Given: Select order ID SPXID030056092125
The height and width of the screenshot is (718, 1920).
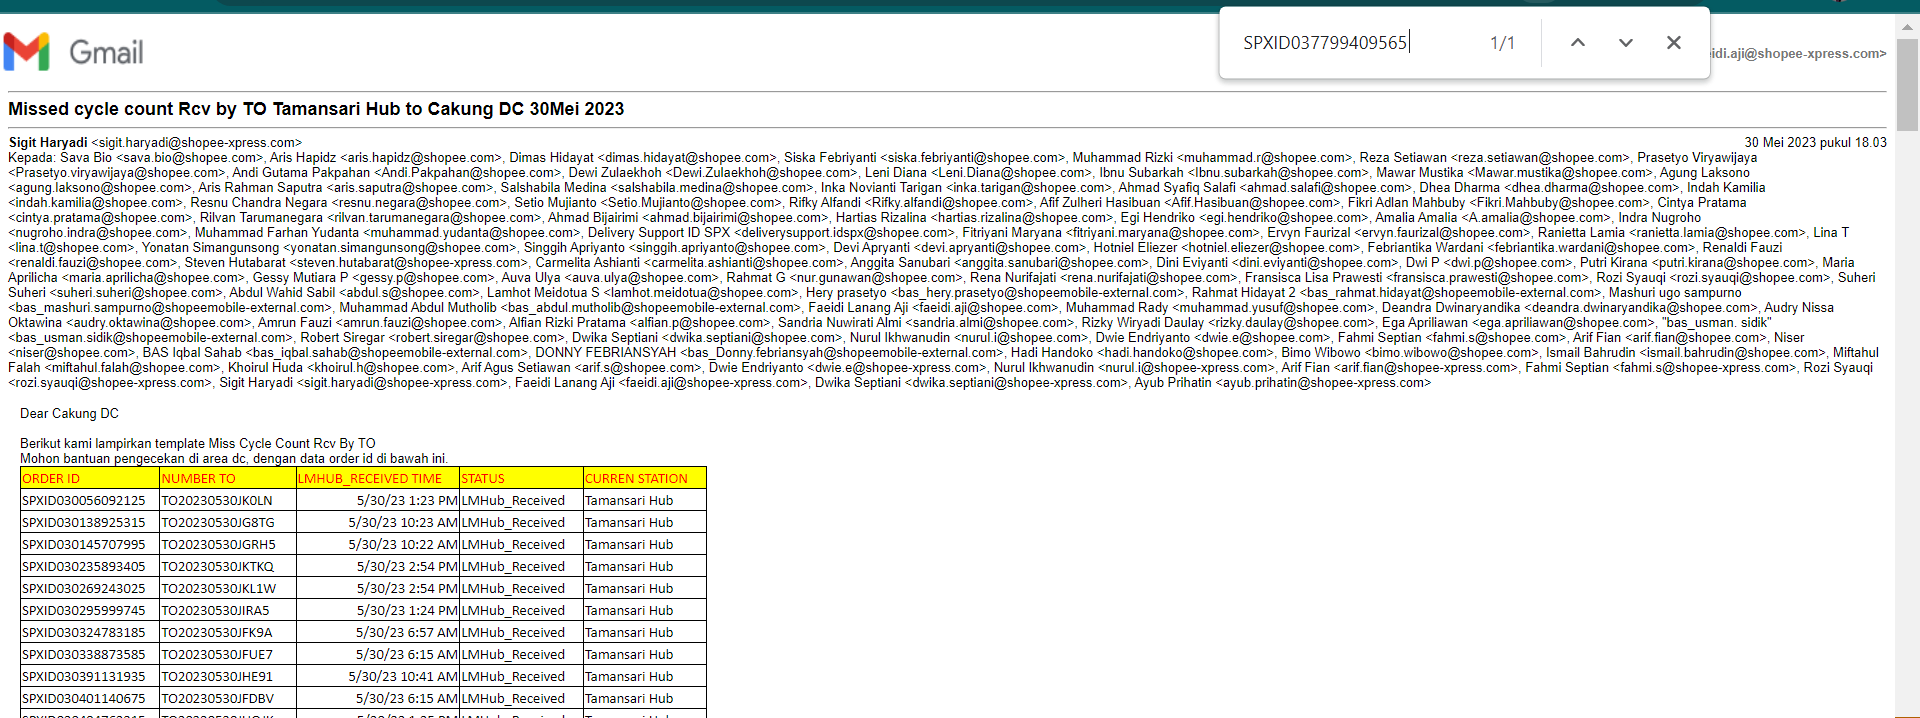Looking at the screenshot, I should [x=84, y=501].
